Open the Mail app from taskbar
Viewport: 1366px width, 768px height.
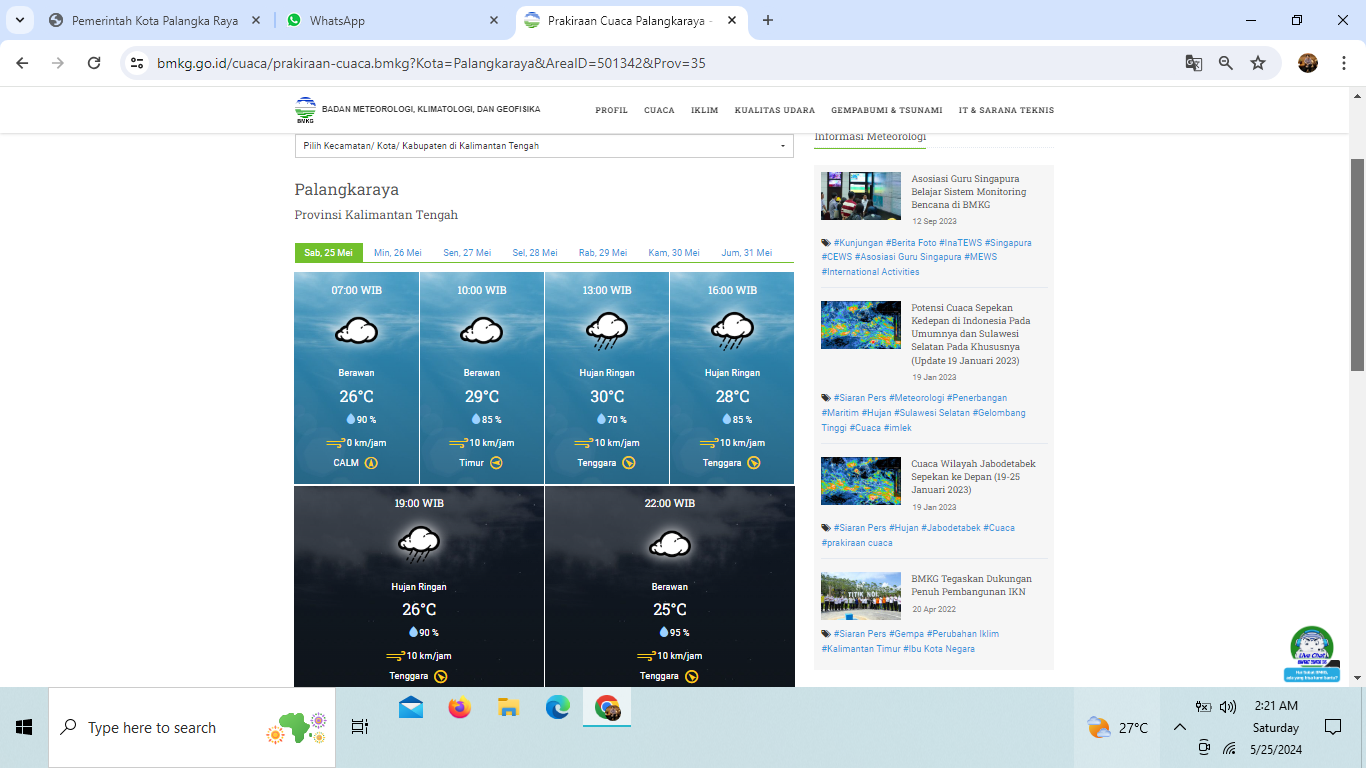point(411,708)
